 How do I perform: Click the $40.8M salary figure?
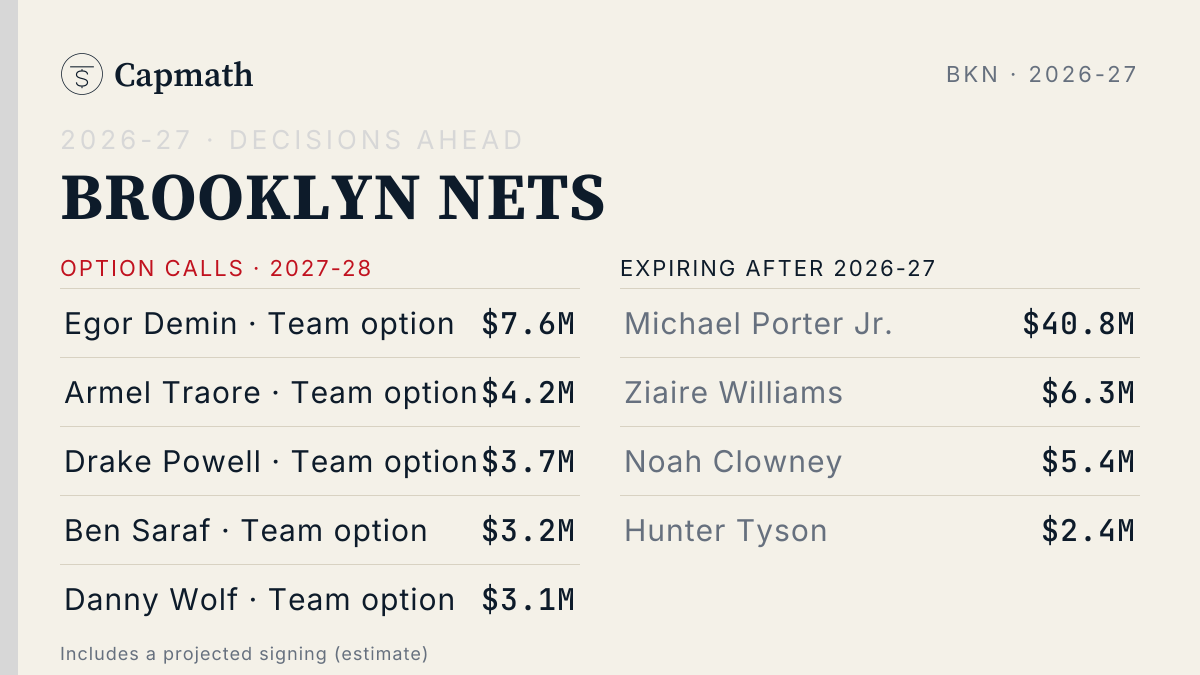(1079, 323)
